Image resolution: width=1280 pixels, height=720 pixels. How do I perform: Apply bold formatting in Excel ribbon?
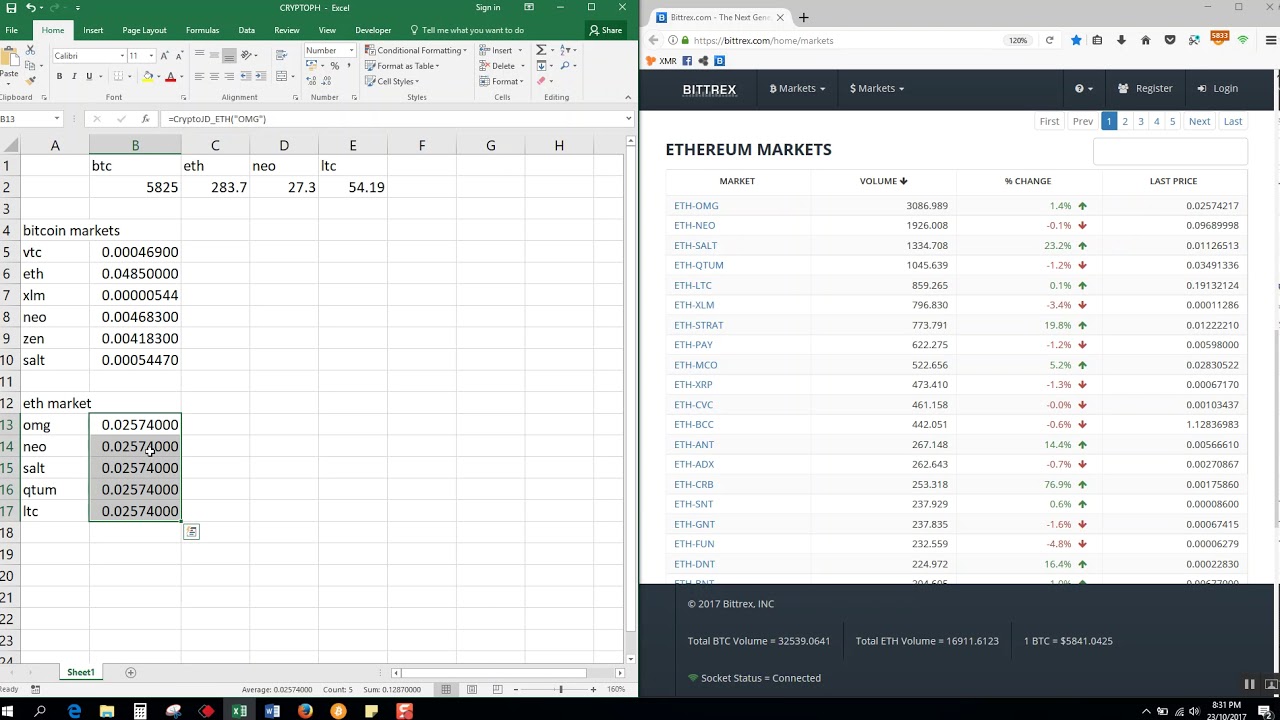point(59,76)
